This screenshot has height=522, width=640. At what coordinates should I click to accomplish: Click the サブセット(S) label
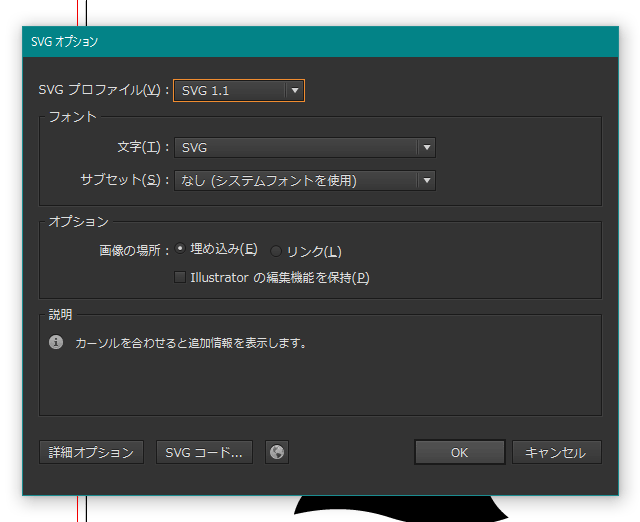click(124, 180)
